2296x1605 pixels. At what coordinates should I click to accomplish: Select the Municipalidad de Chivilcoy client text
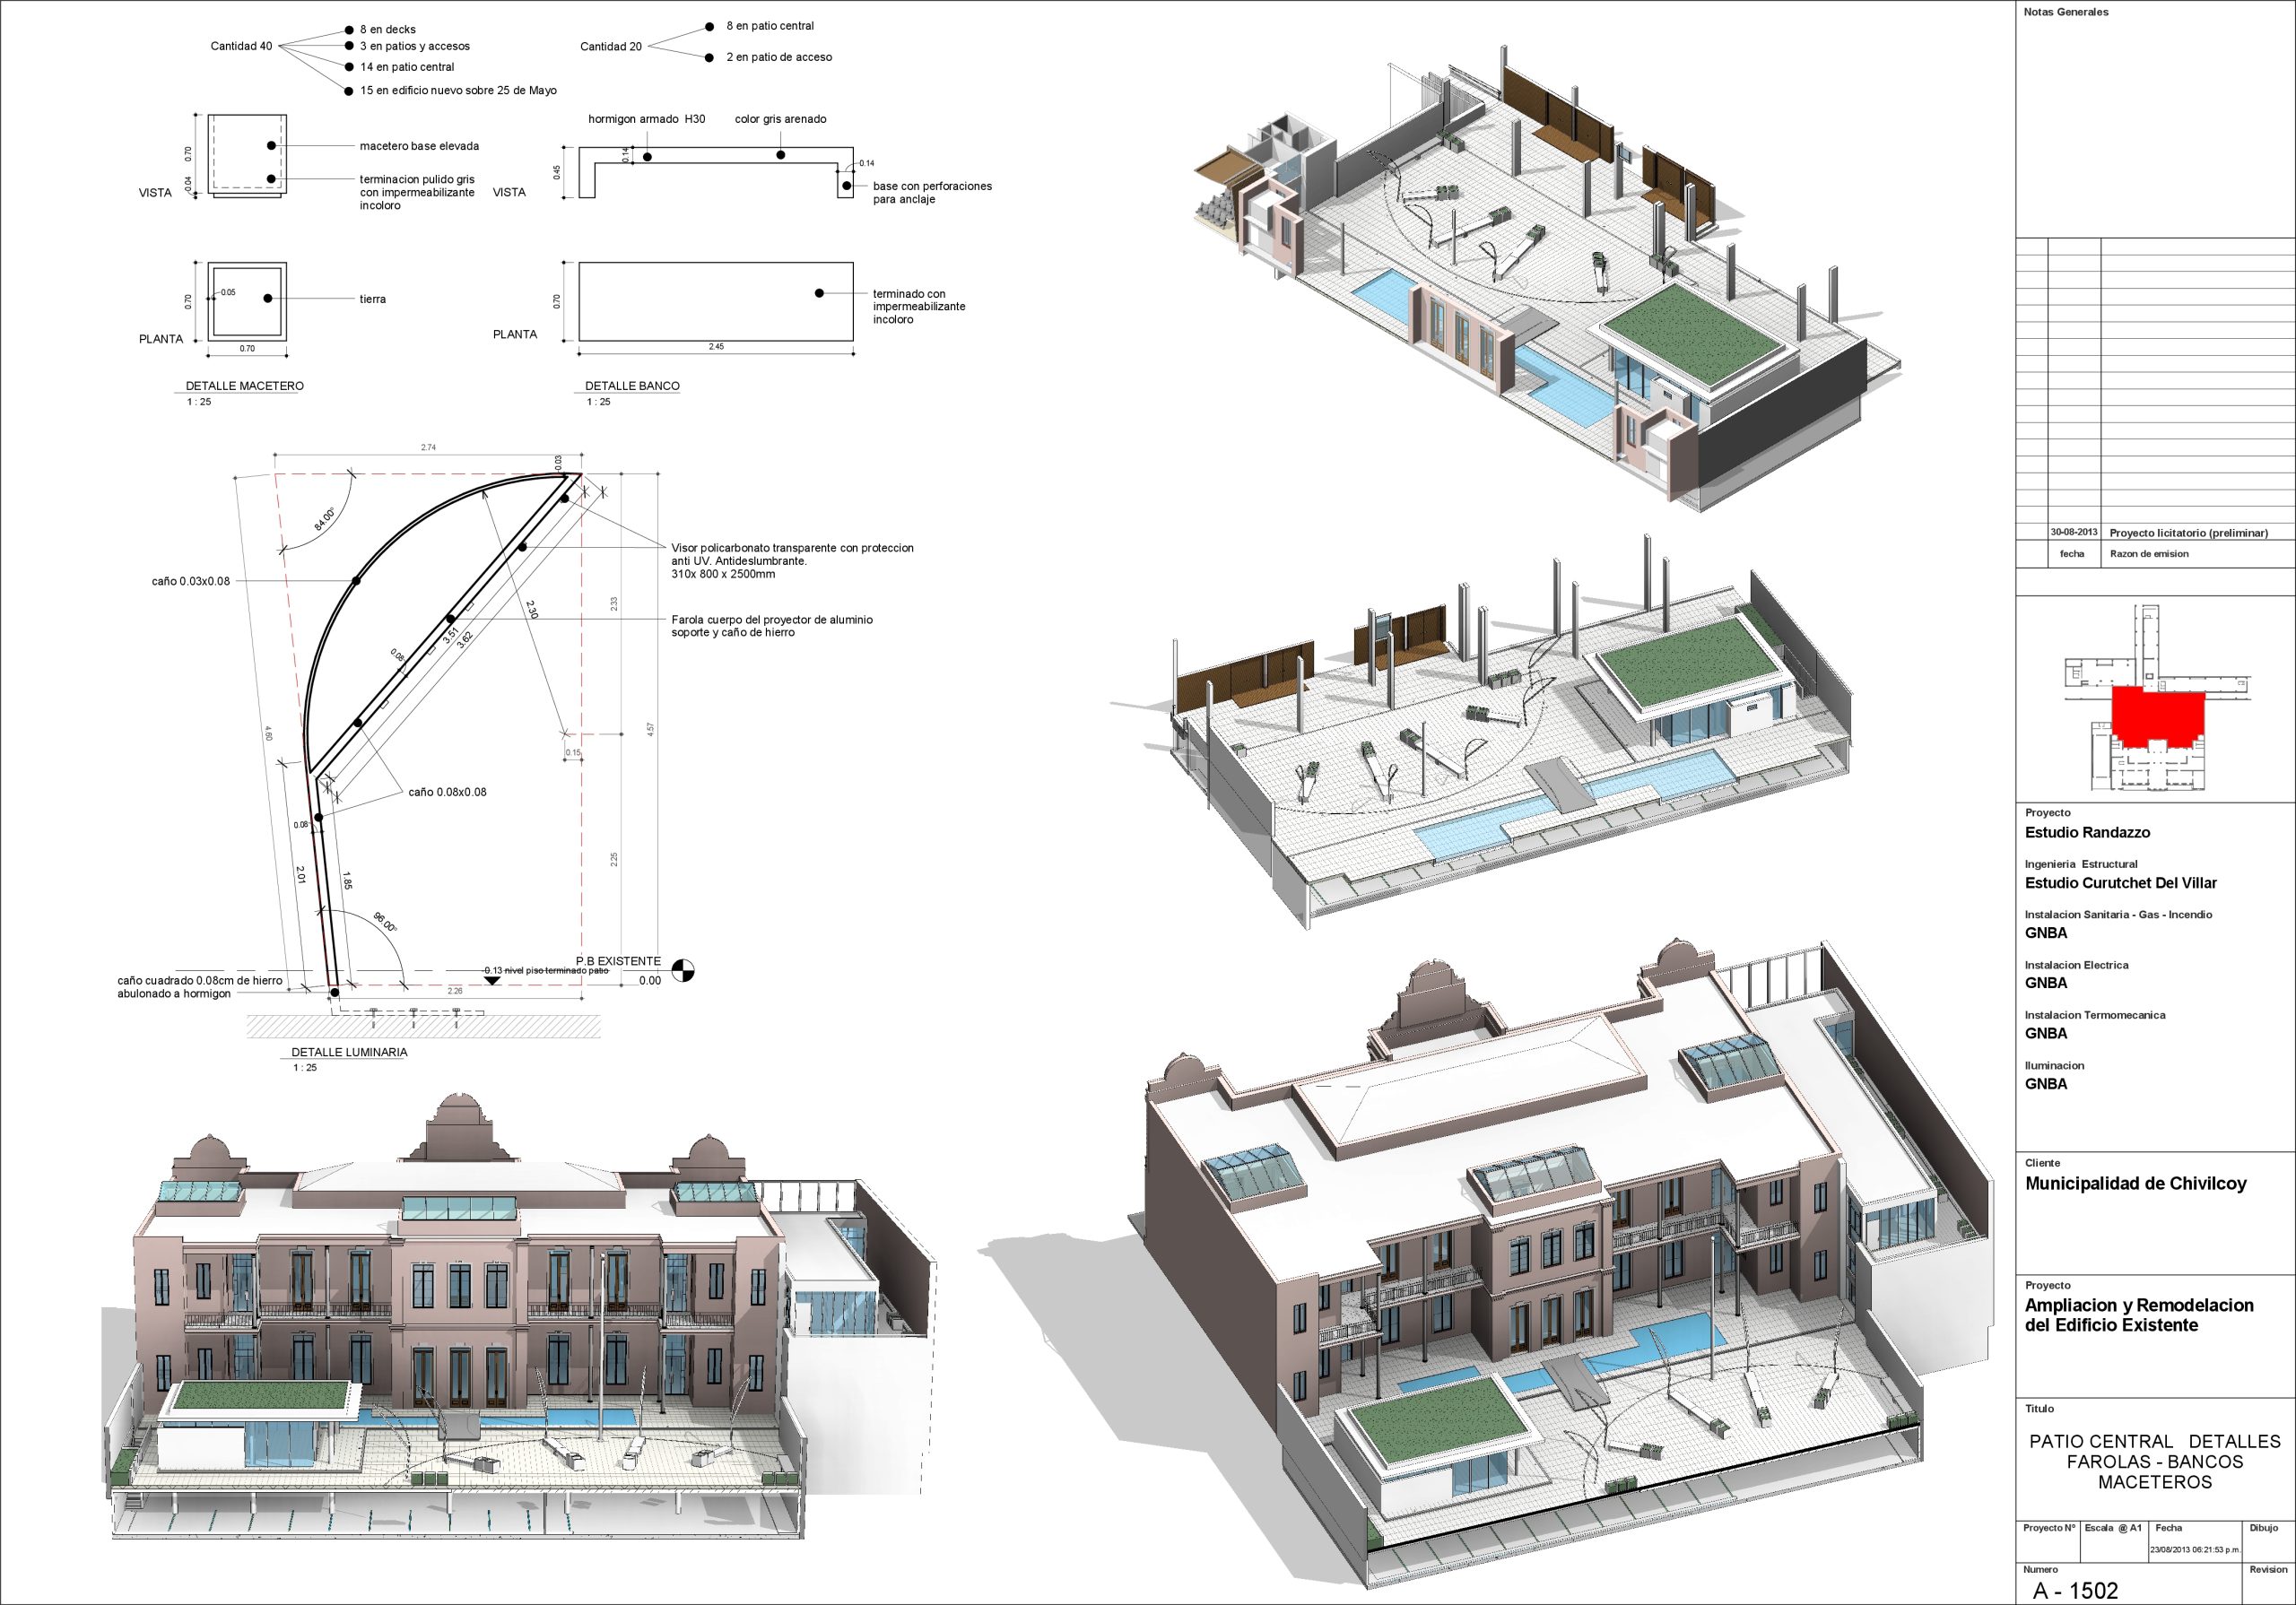tap(2135, 1184)
